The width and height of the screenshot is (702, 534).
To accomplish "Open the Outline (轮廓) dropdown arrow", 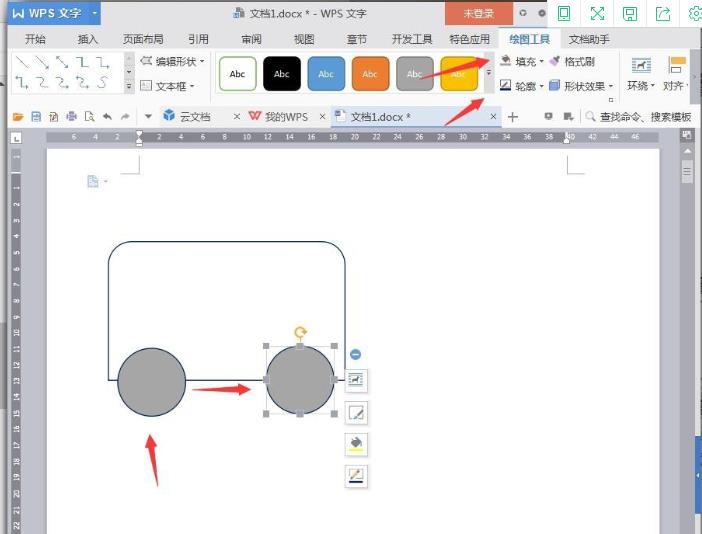I will [542, 85].
